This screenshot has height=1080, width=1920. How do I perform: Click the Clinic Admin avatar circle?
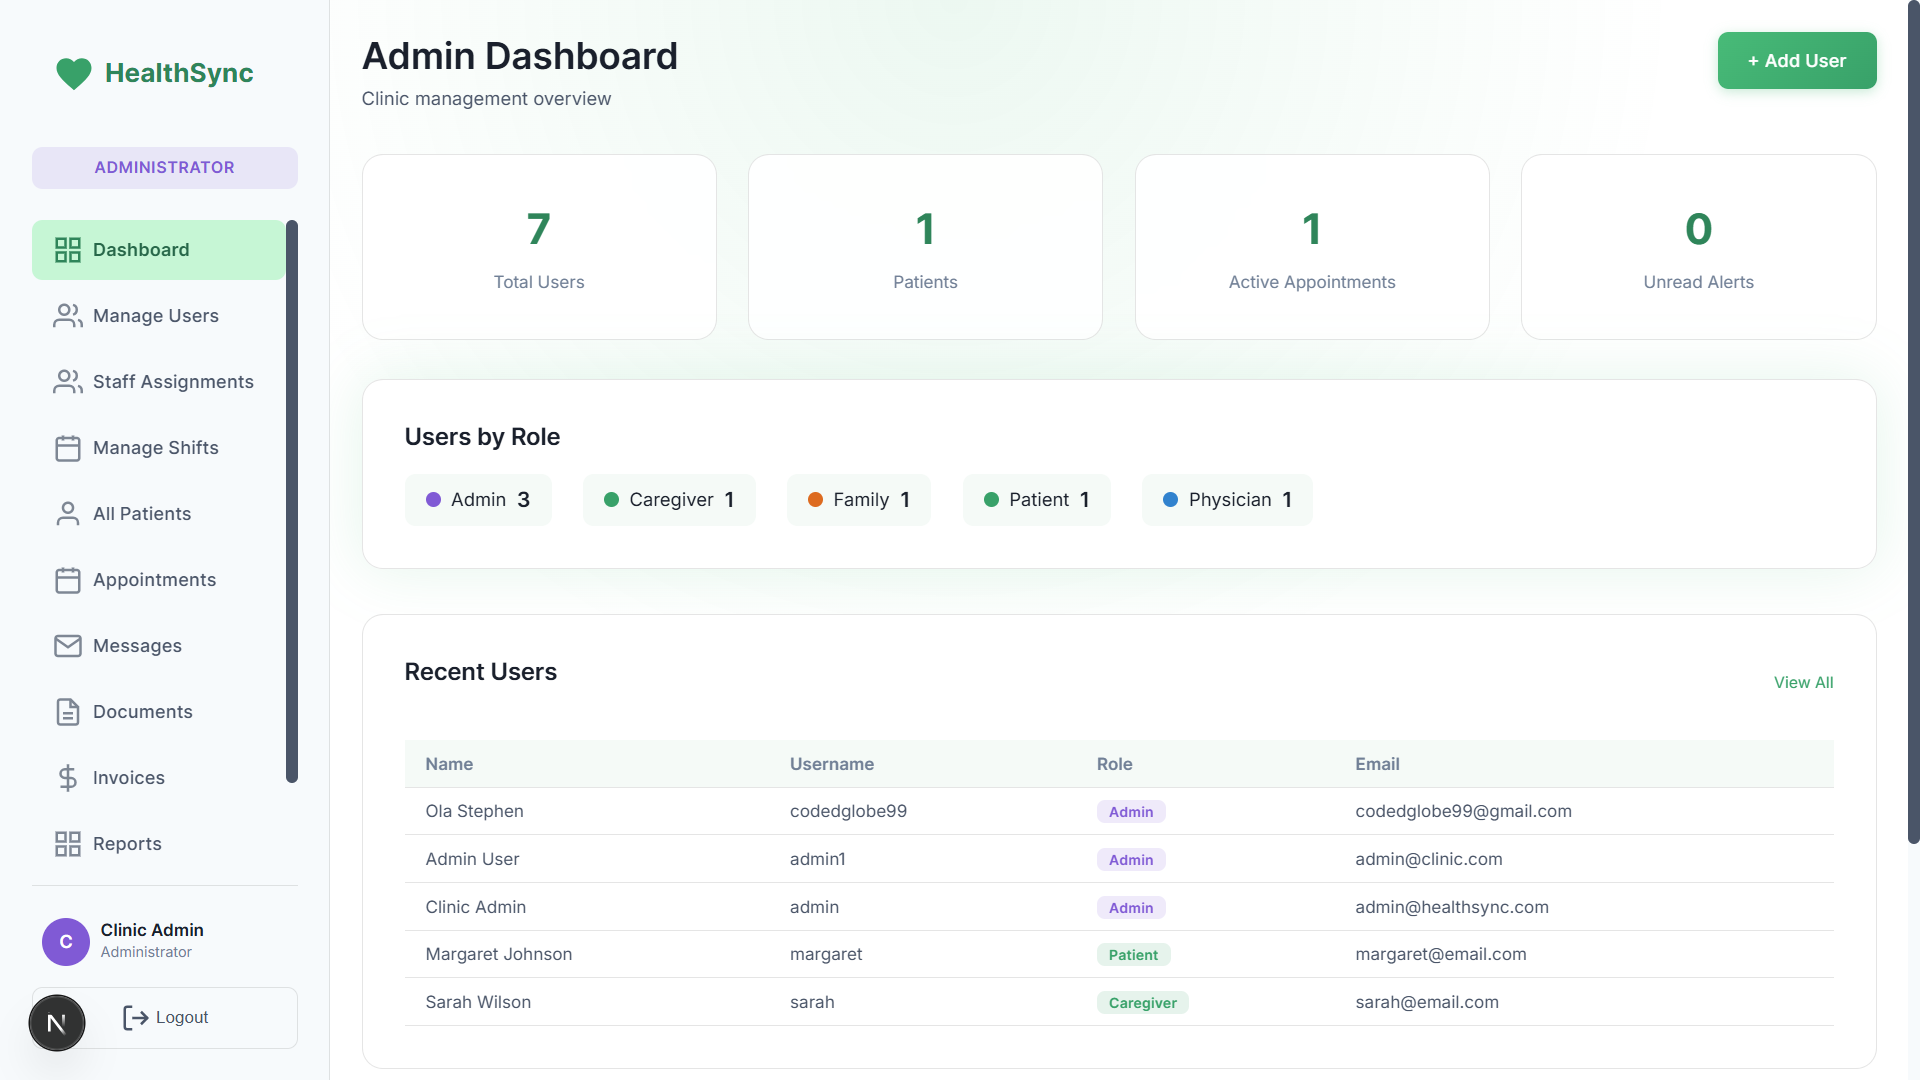[x=65, y=941]
